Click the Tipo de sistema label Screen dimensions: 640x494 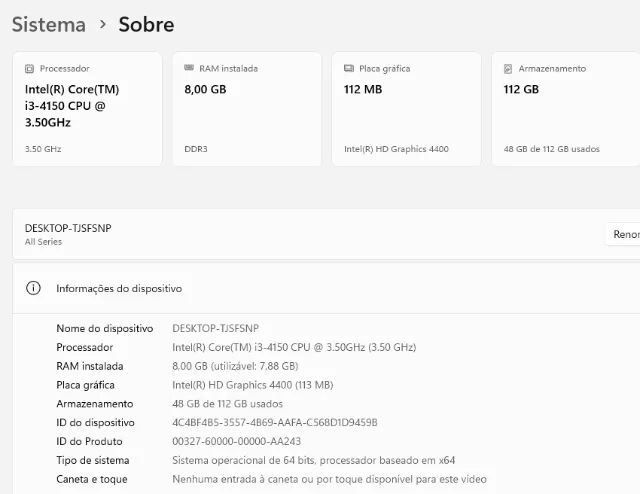93,461
